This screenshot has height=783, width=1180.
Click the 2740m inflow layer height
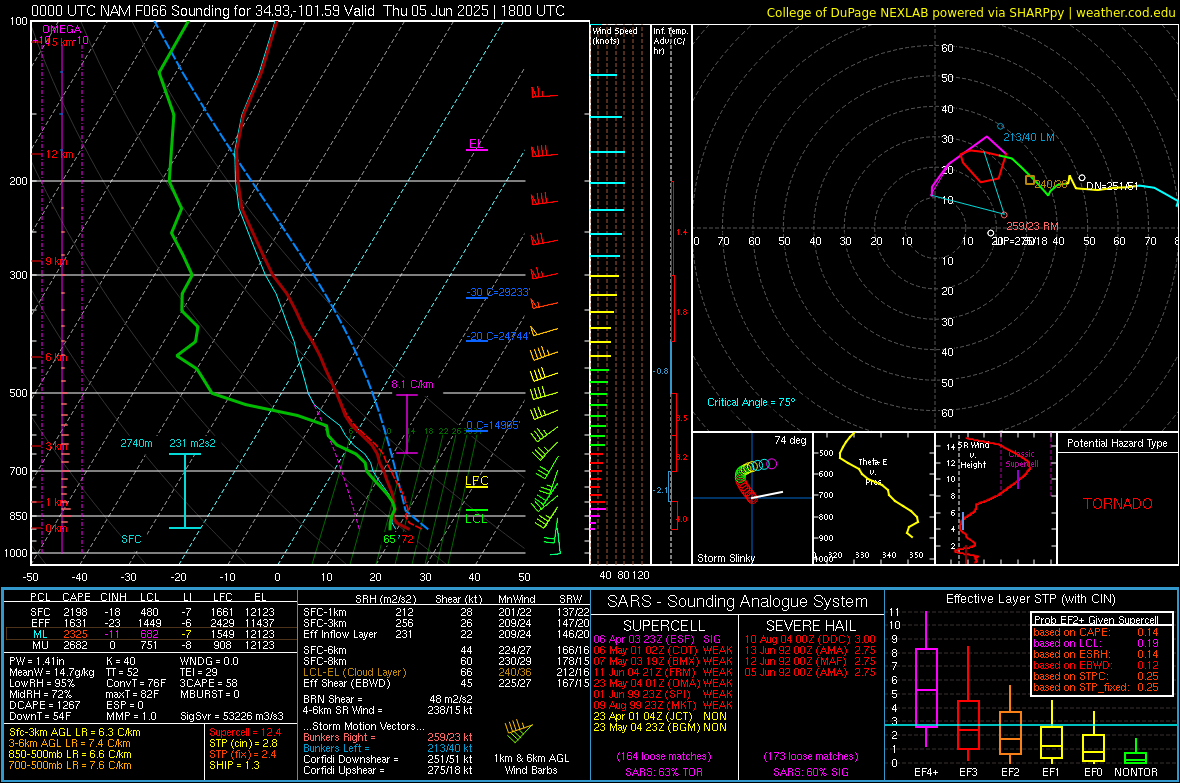(136, 443)
